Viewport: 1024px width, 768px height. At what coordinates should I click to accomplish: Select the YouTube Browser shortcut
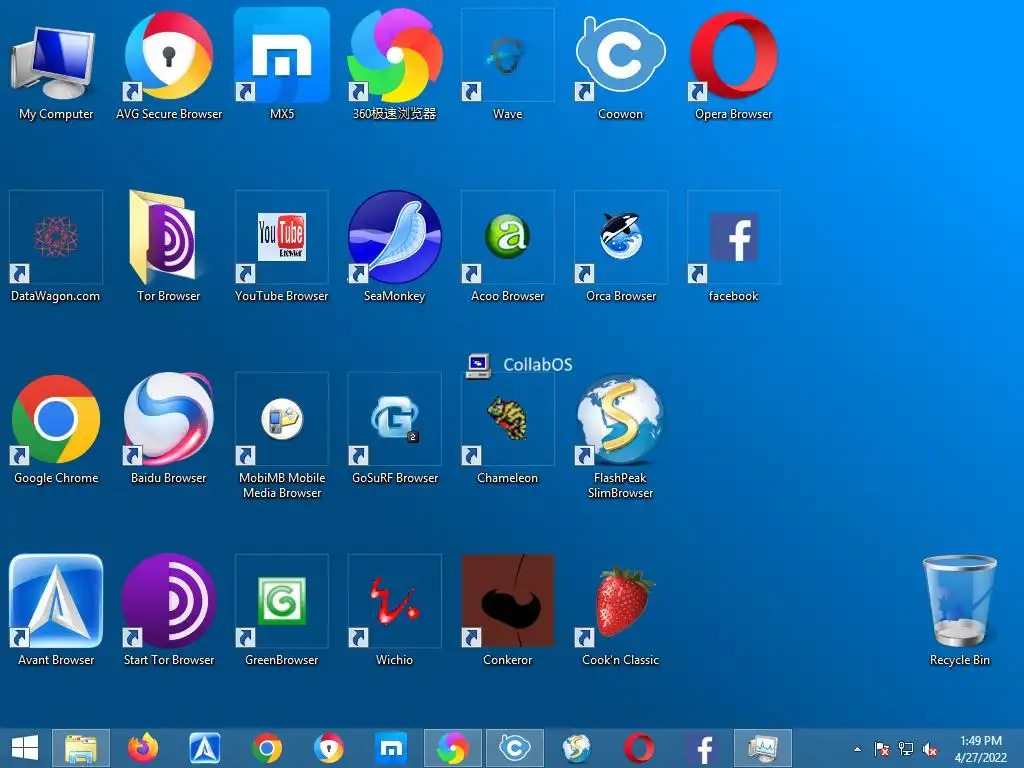pyautogui.click(x=281, y=247)
